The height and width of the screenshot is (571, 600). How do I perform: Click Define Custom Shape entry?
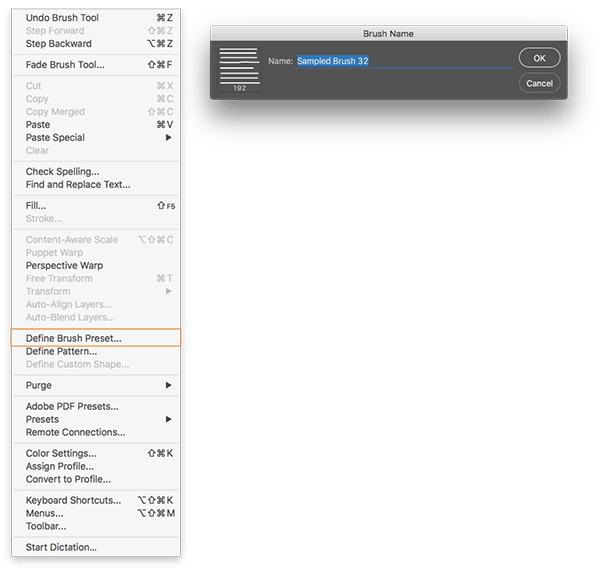pos(96,364)
